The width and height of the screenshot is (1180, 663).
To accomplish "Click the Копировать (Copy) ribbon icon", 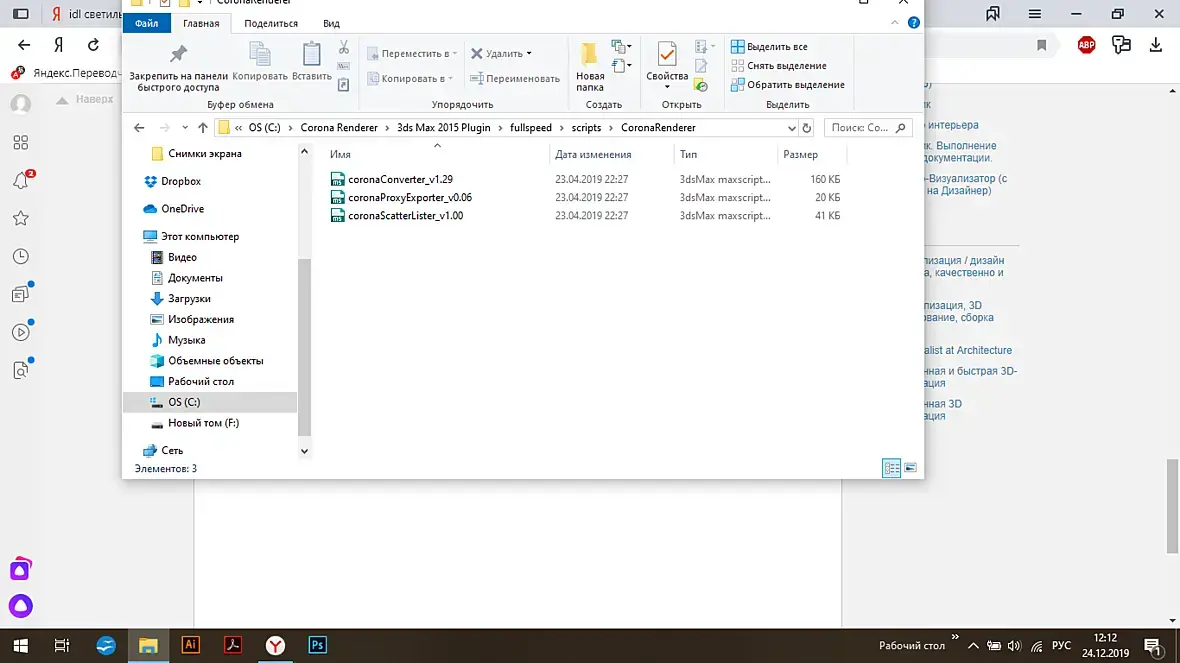I will (x=260, y=54).
